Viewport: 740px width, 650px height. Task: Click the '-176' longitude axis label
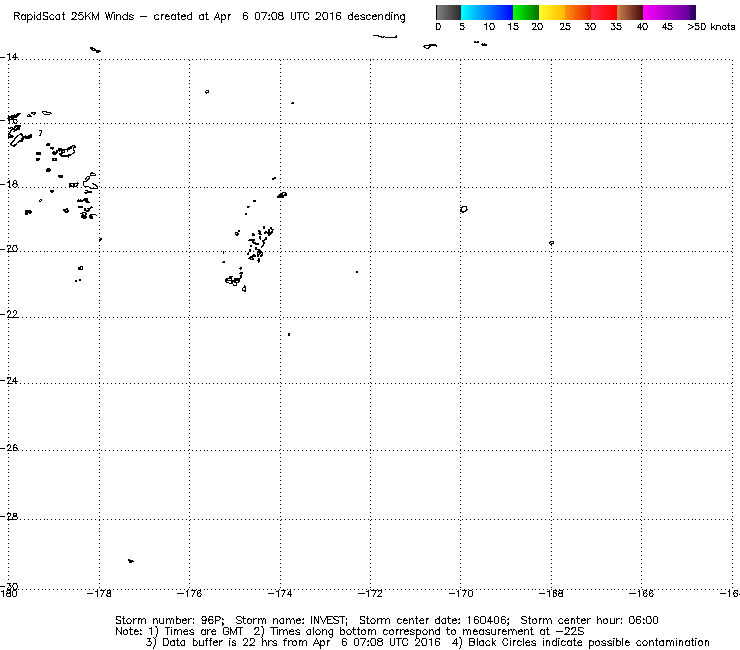pos(189,594)
